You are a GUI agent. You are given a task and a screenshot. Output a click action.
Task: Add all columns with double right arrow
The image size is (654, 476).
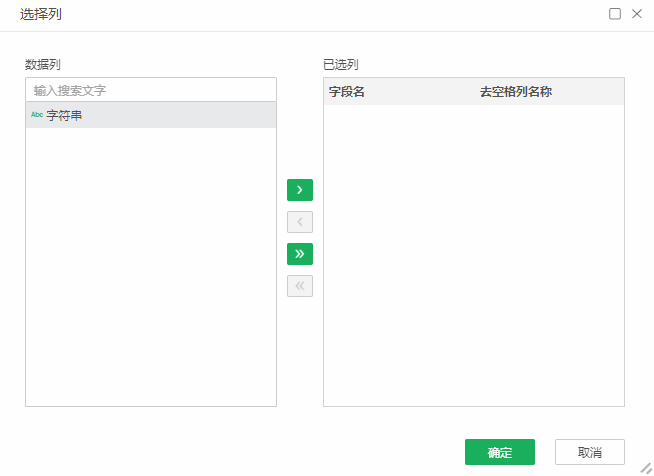[300, 254]
